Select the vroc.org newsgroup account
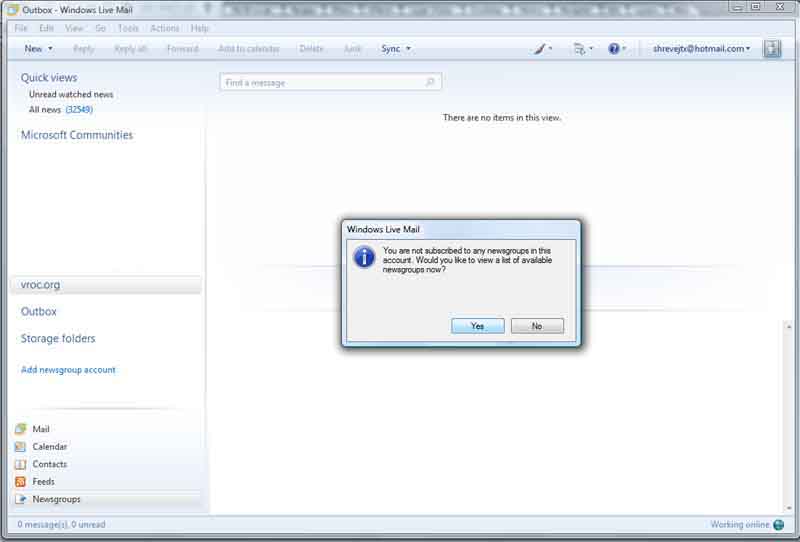 pos(106,285)
